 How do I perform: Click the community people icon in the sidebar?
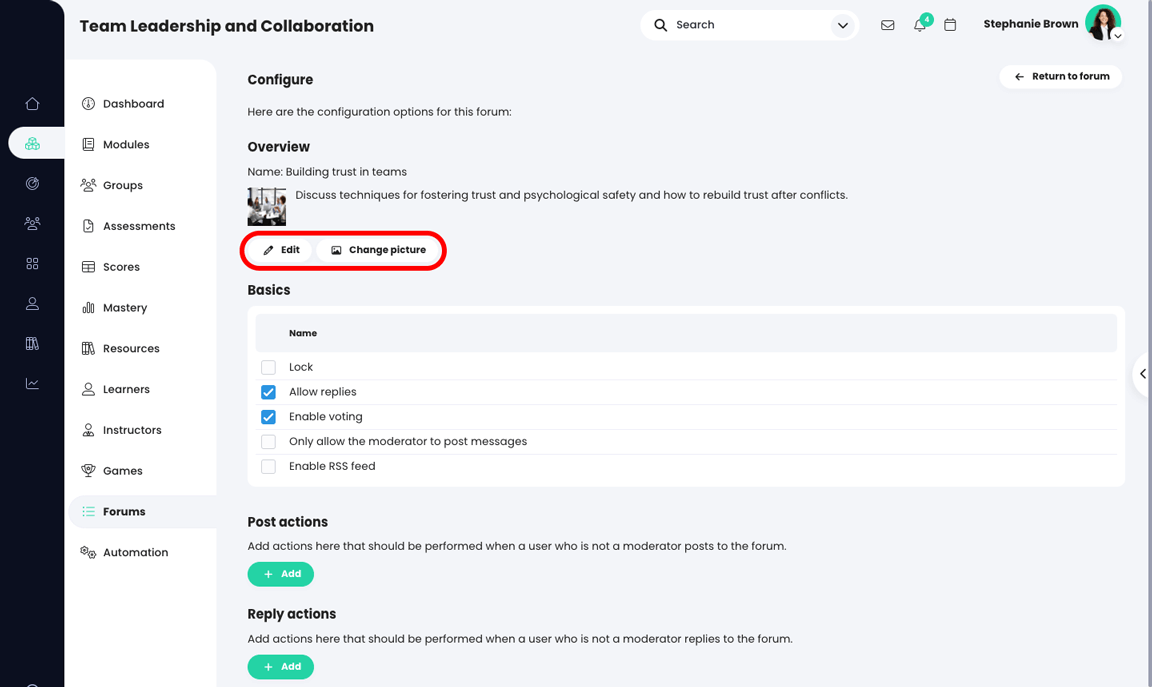[x=31, y=223]
